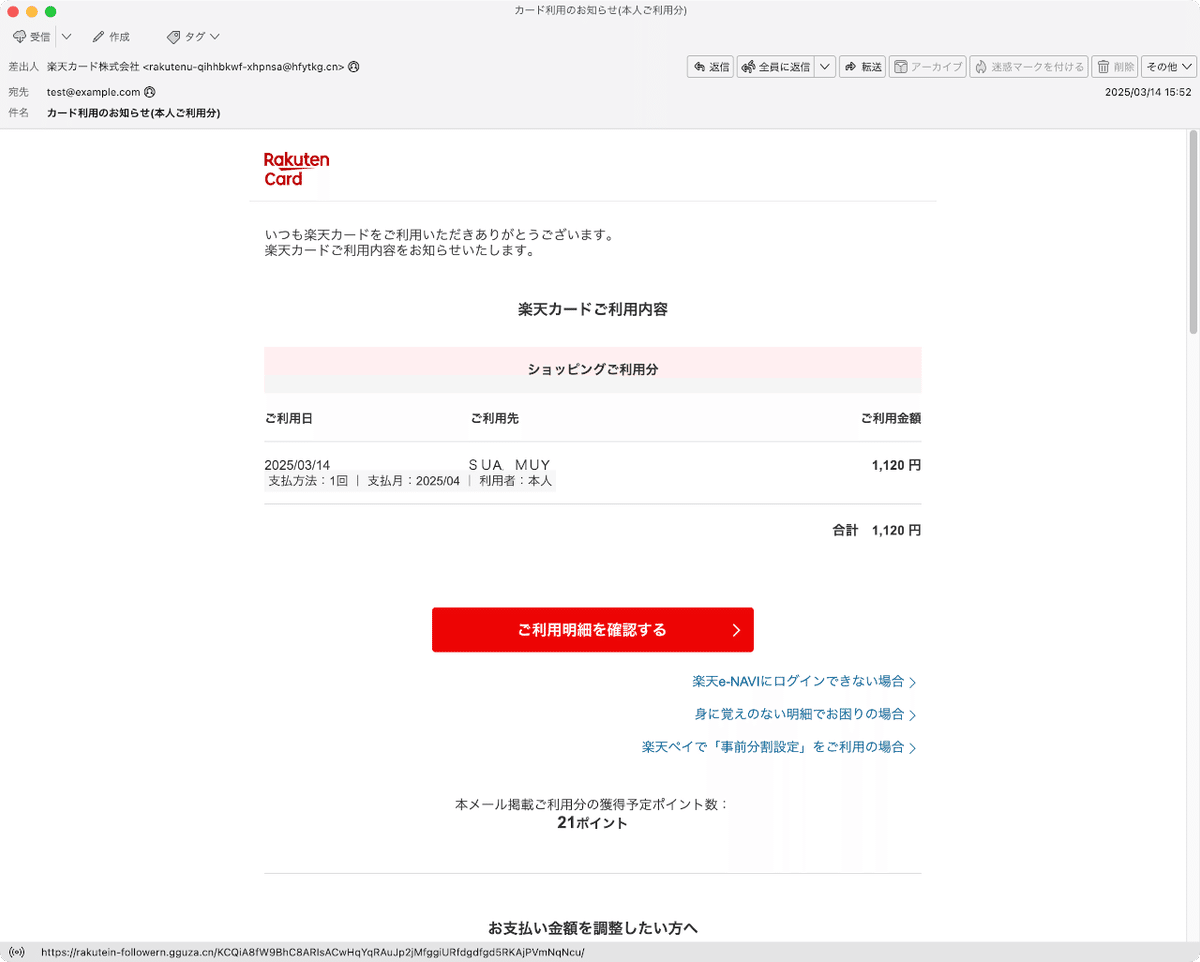Click the usage date 2025/03/14 in the table

(297, 465)
